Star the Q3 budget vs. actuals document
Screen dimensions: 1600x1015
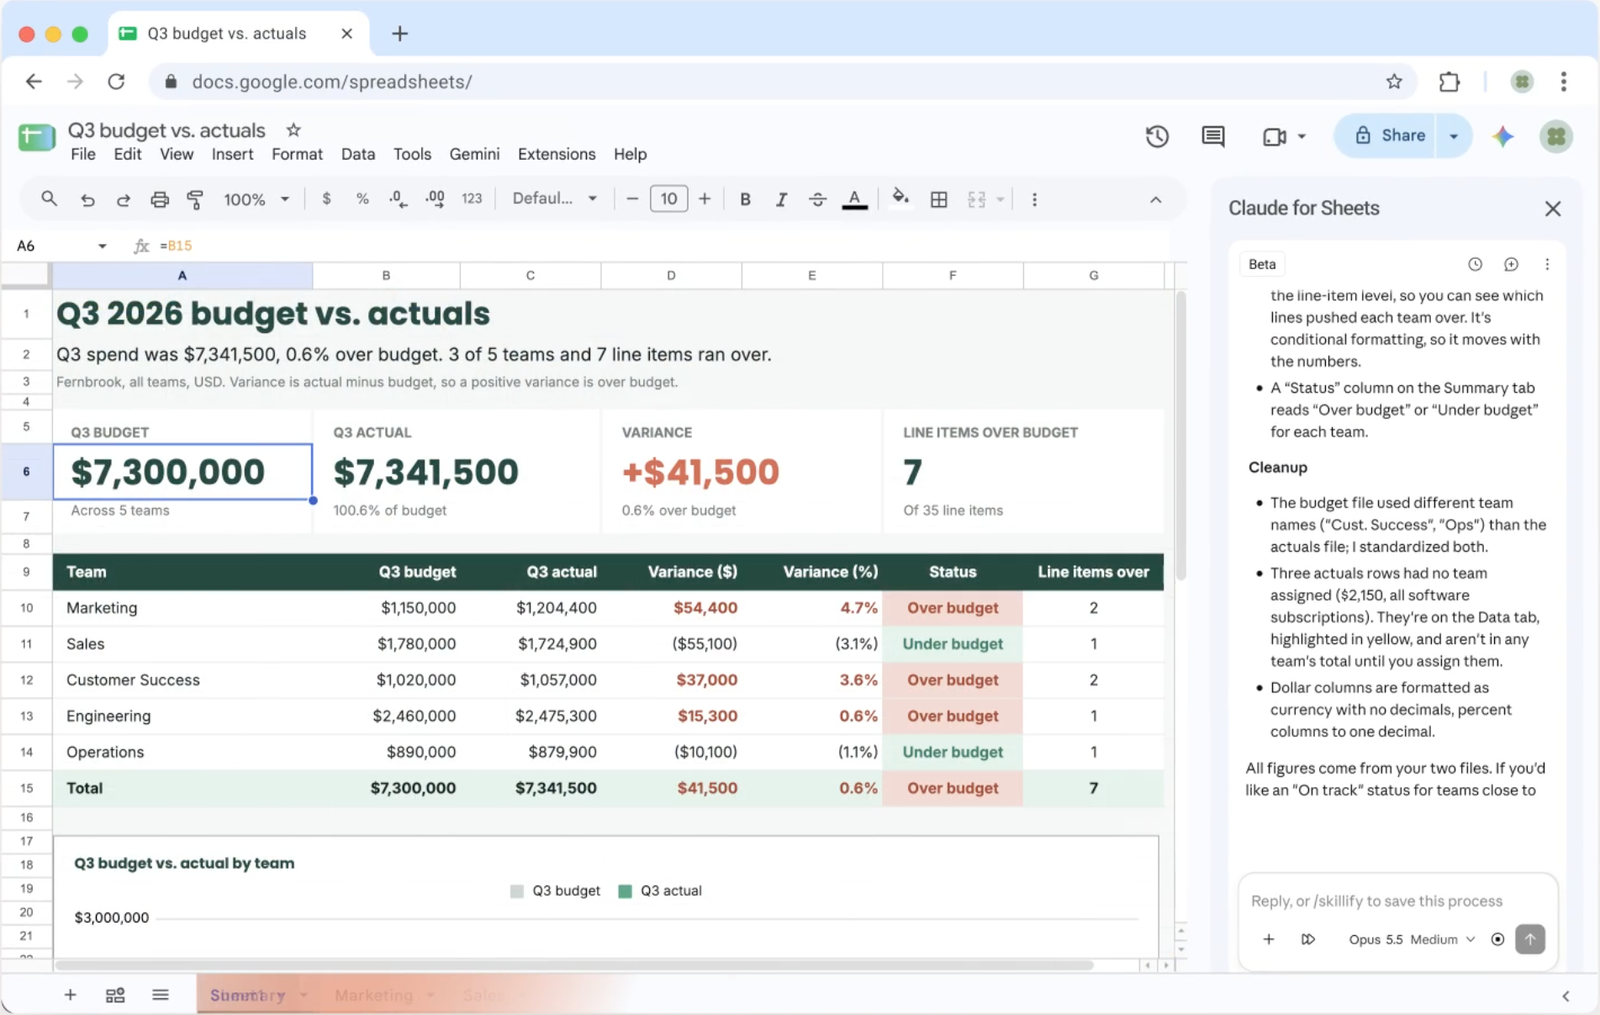click(293, 130)
